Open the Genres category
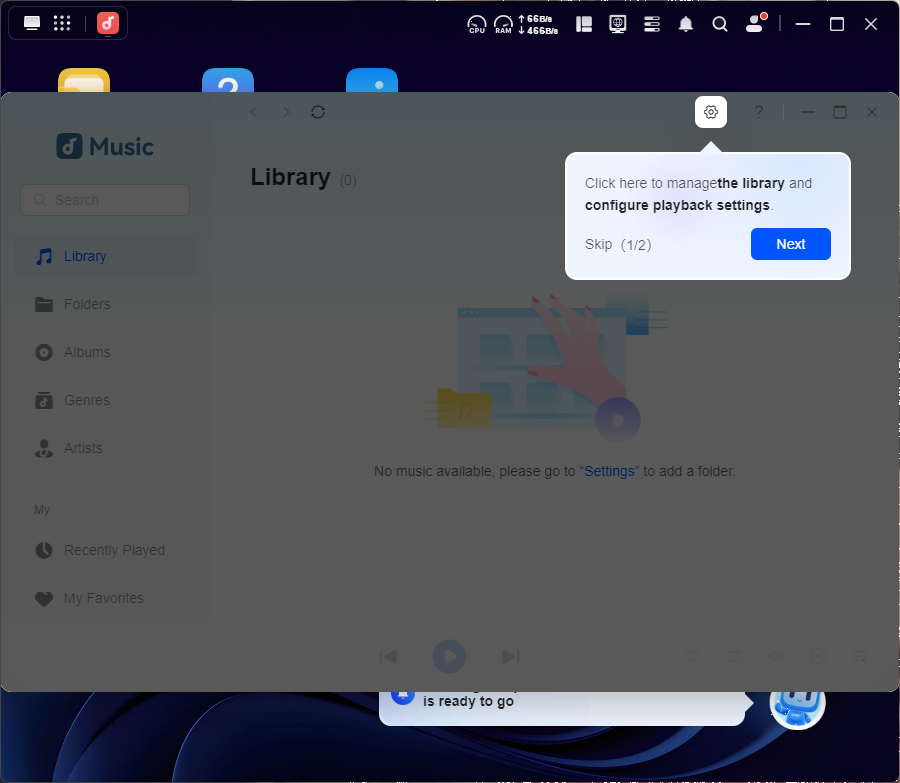Screen dimensions: 900x783 tap(87, 400)
